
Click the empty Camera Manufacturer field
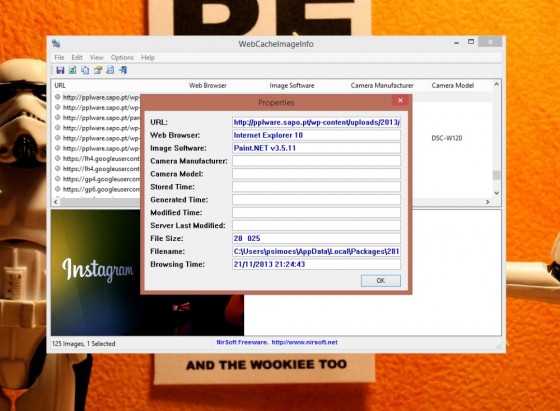(x=316, y=161)
